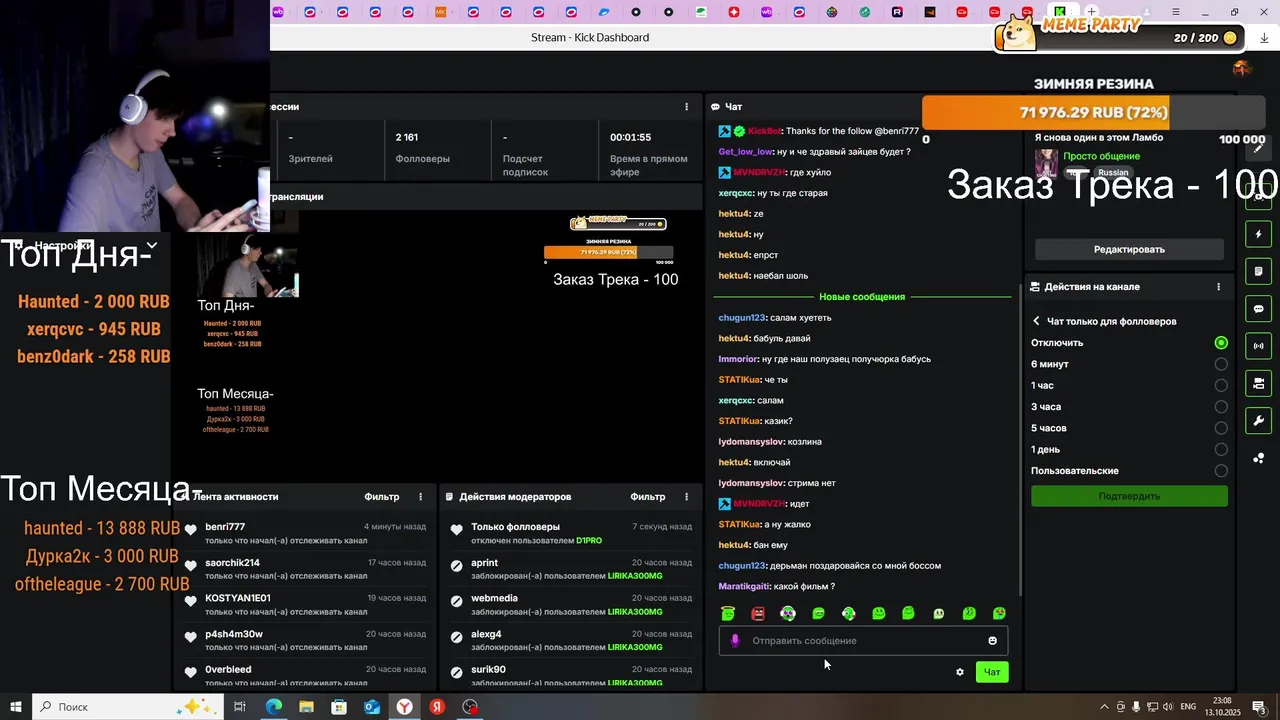Select the 3 часа radio option

click(1221, 407)
